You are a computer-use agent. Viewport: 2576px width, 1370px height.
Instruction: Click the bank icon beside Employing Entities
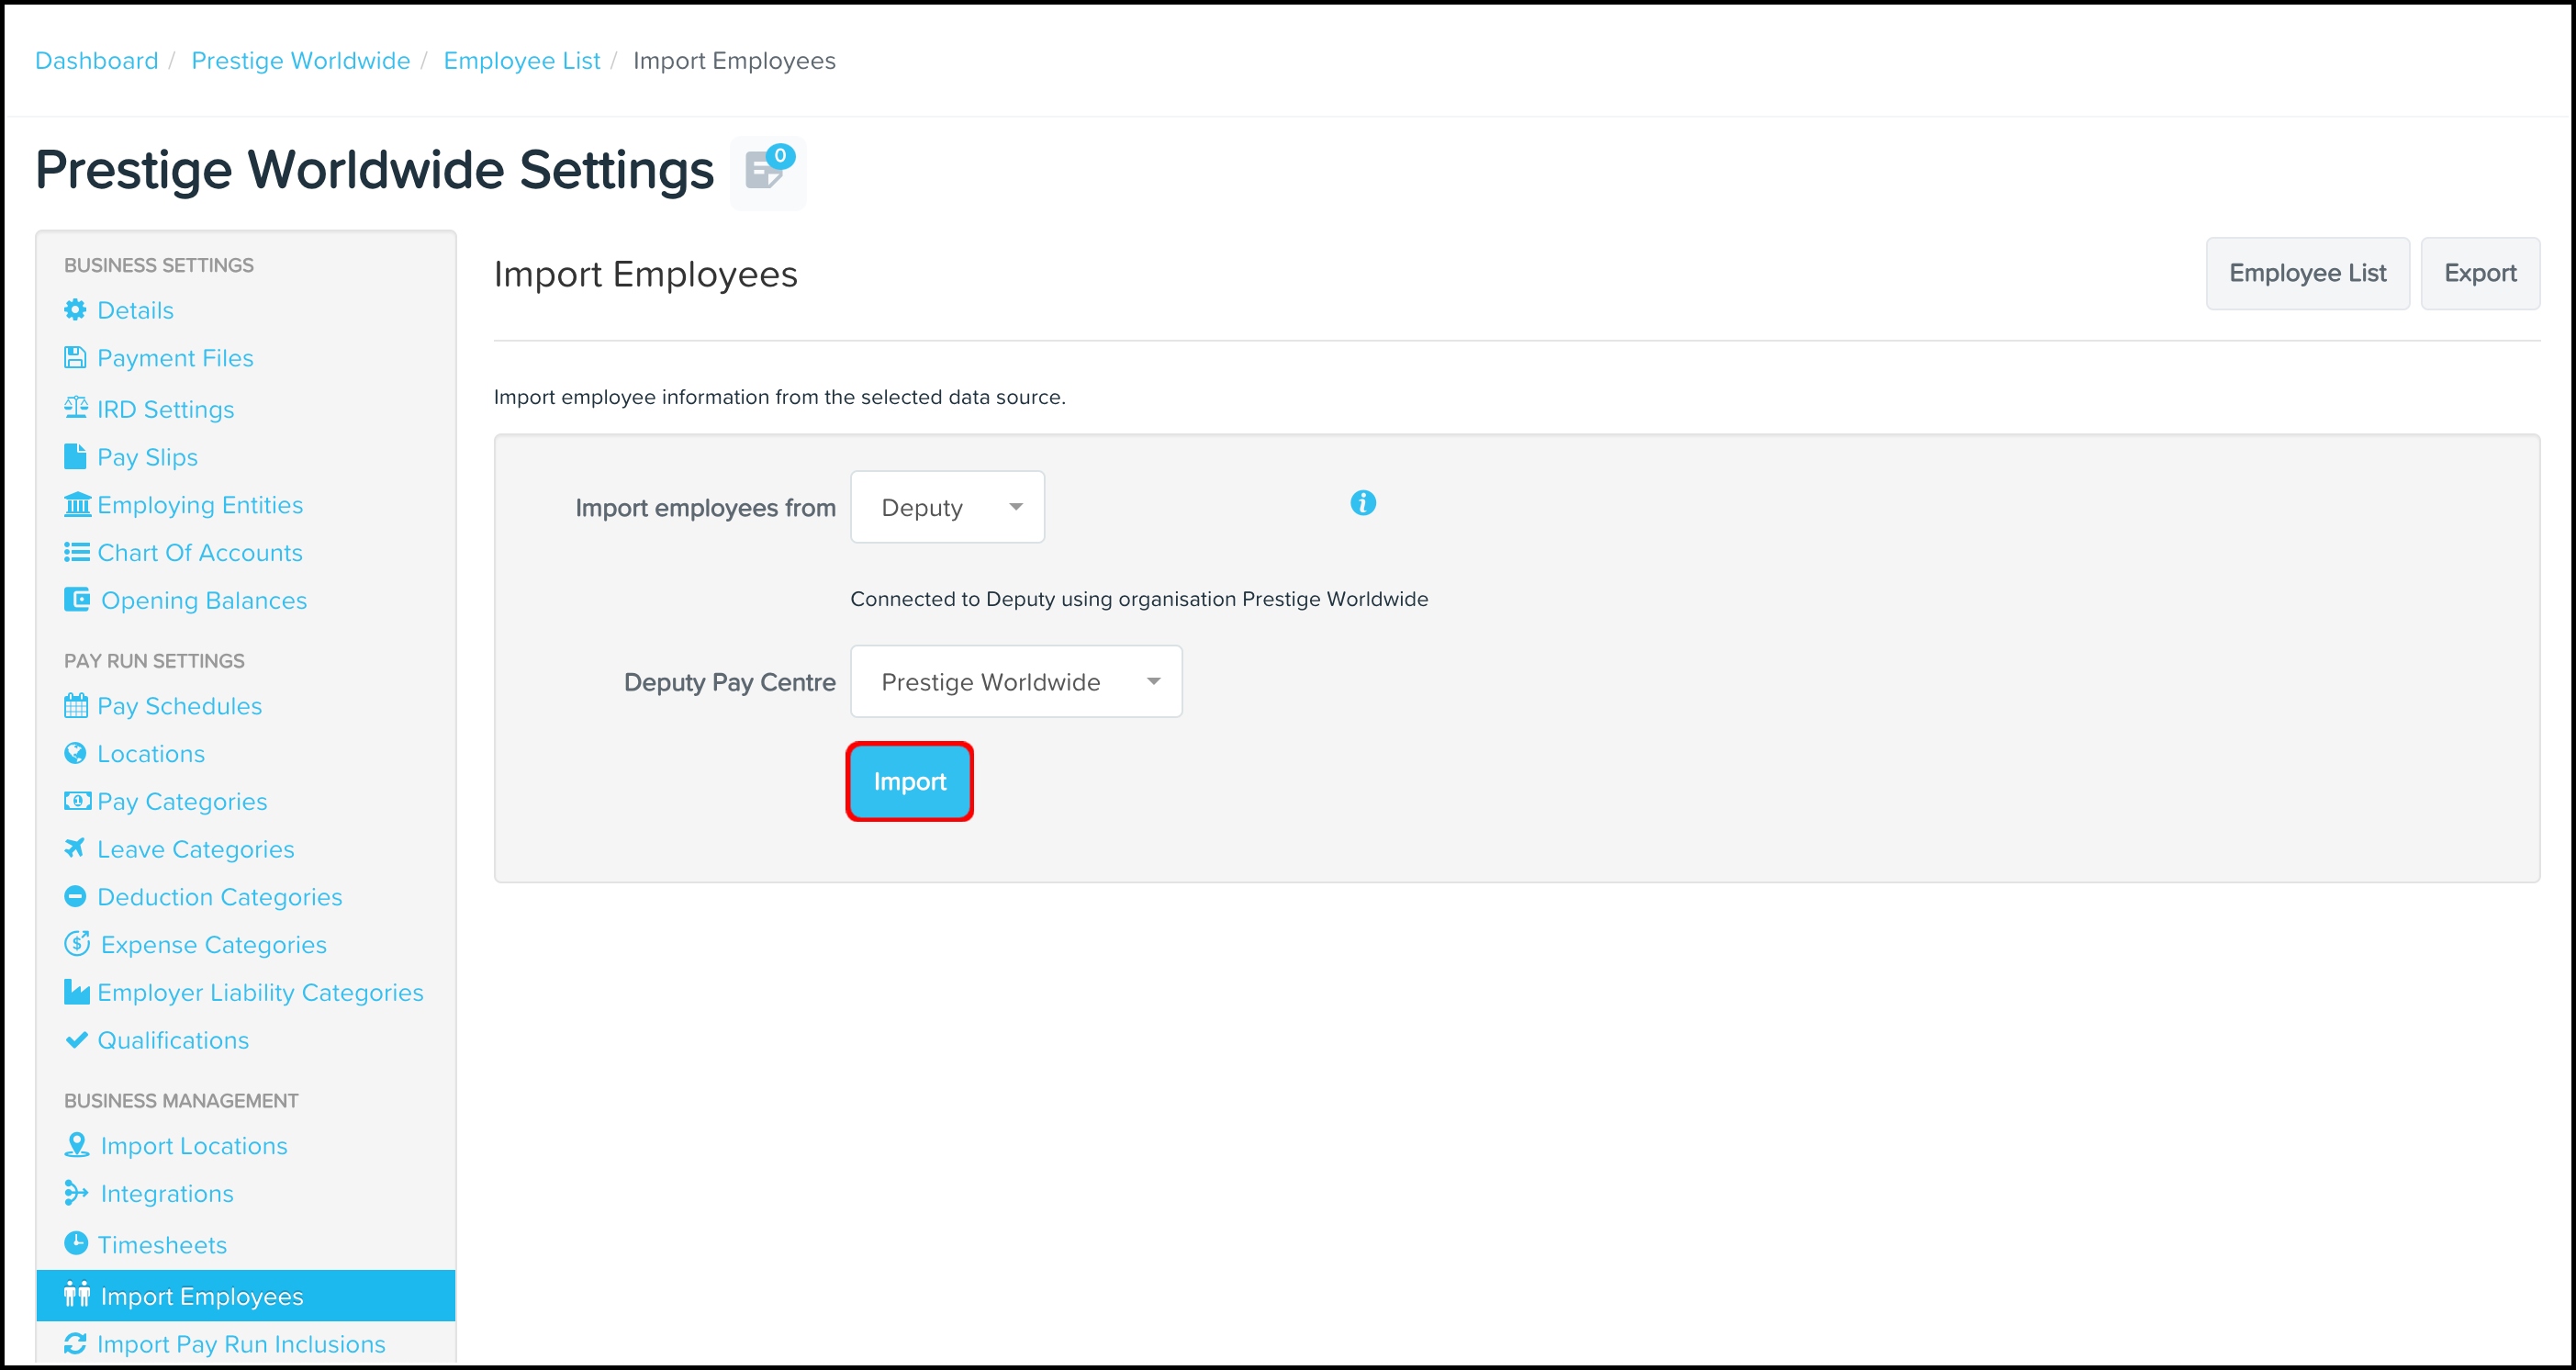pos(77,504)
